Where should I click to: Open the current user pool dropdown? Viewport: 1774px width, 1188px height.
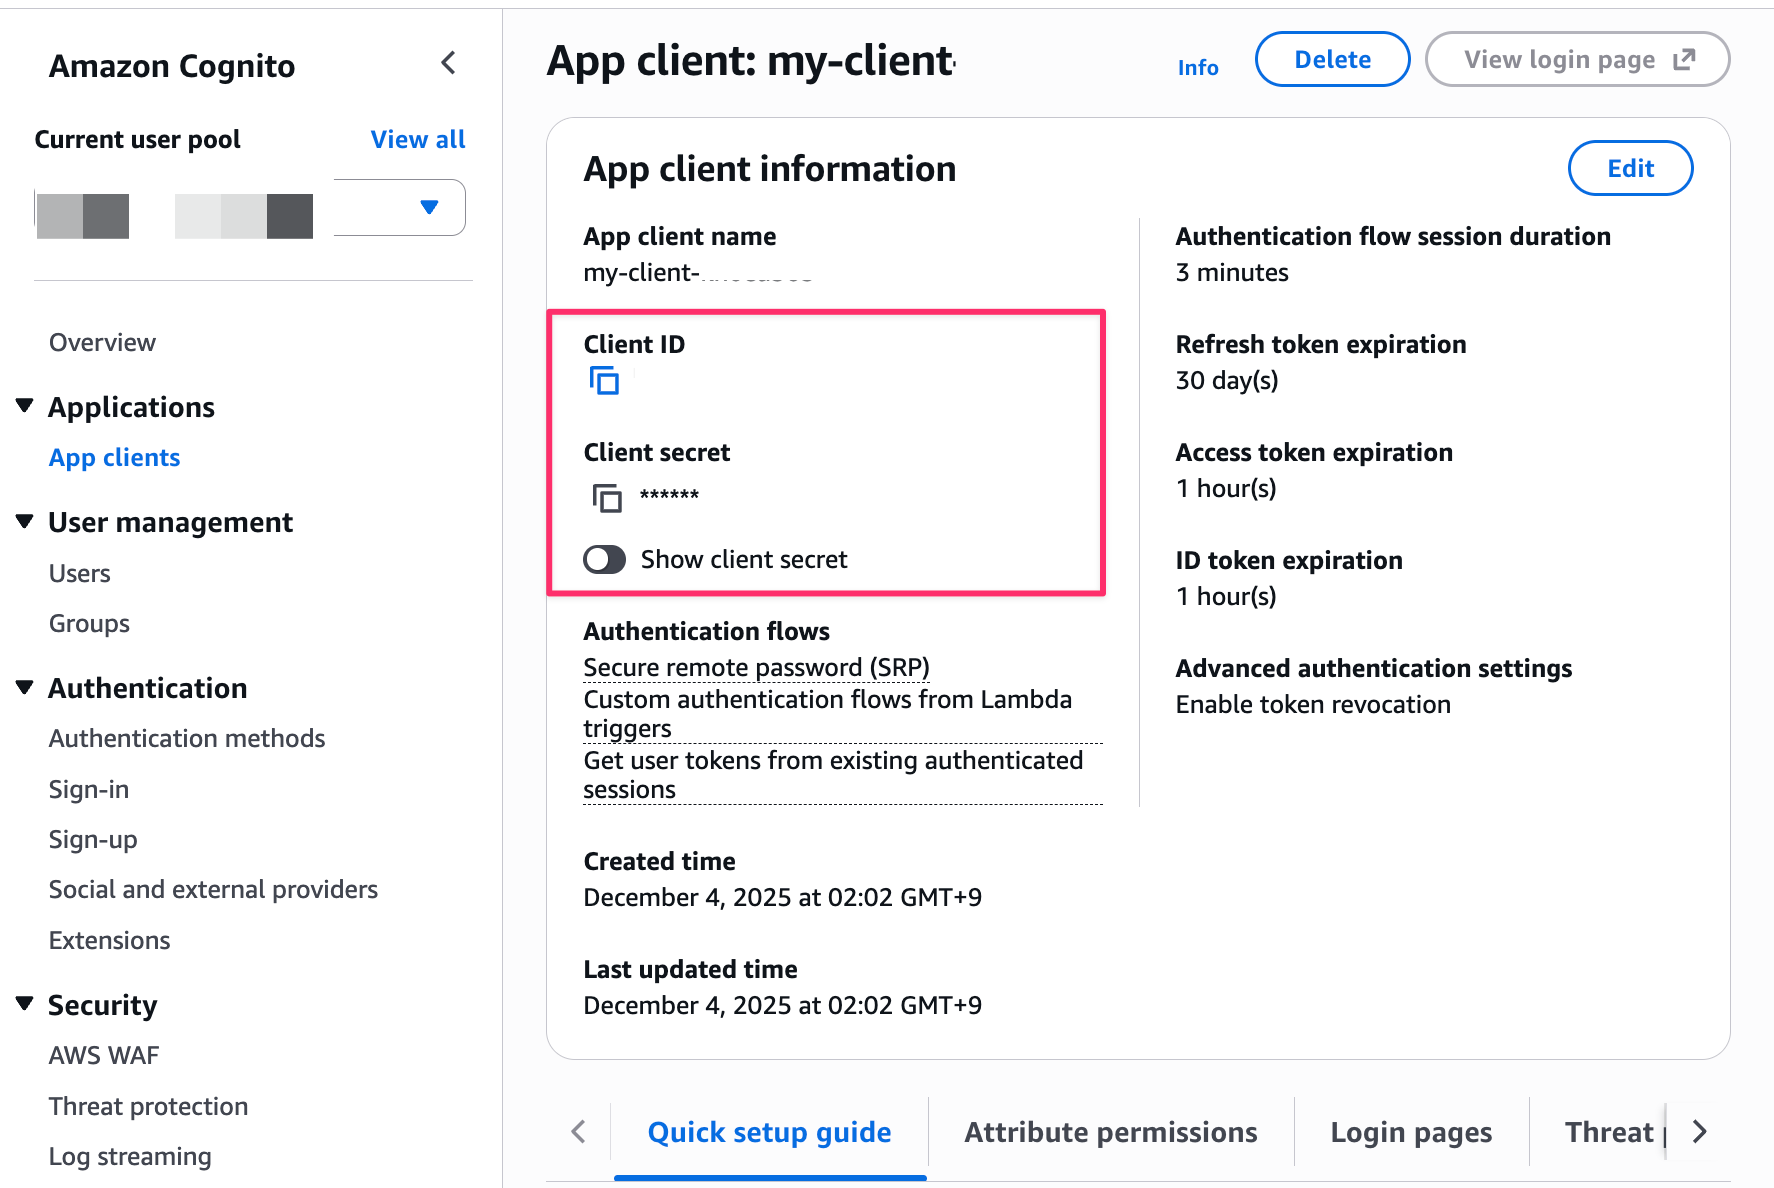[x=429, y=207]
